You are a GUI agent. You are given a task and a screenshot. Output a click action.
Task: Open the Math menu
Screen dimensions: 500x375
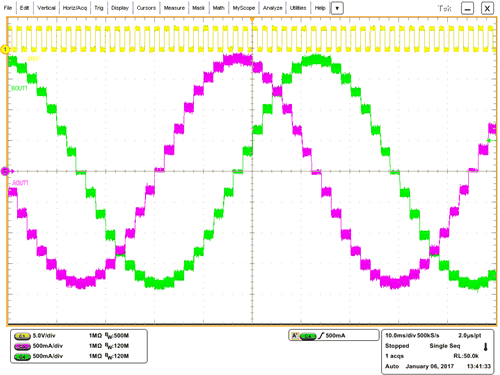(x=218, y=8)
